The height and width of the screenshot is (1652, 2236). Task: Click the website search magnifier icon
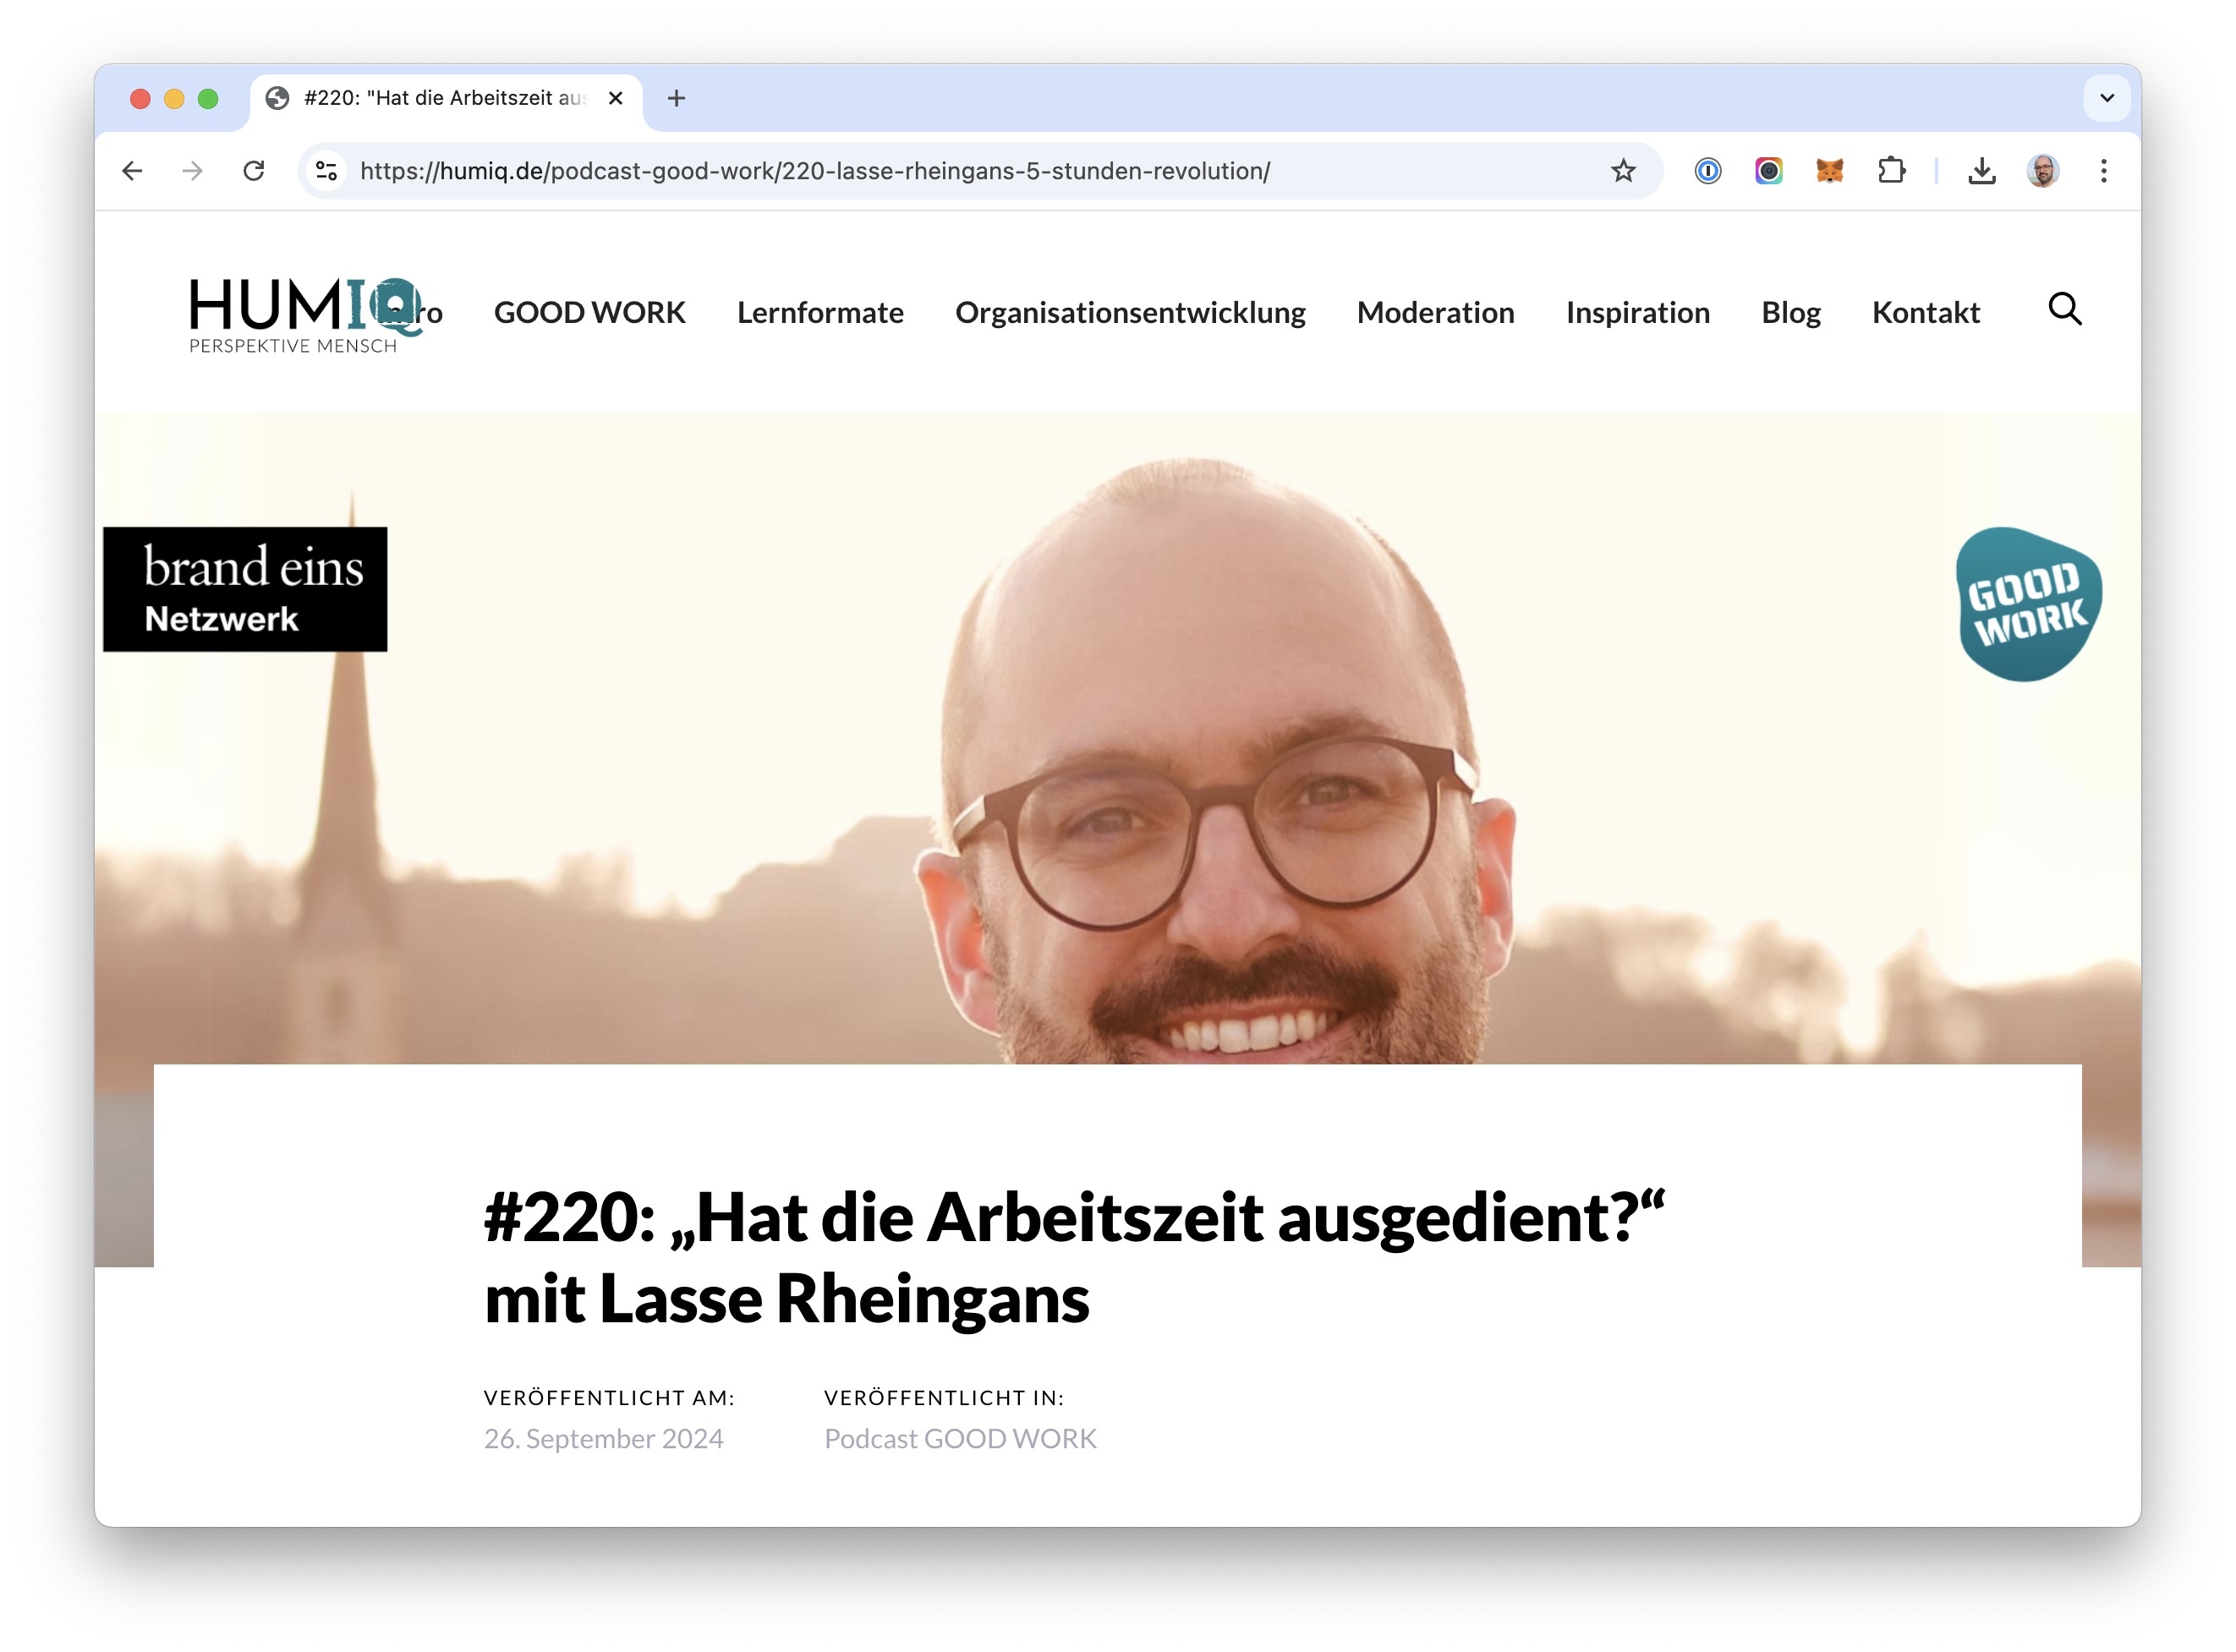[2064, 310]
